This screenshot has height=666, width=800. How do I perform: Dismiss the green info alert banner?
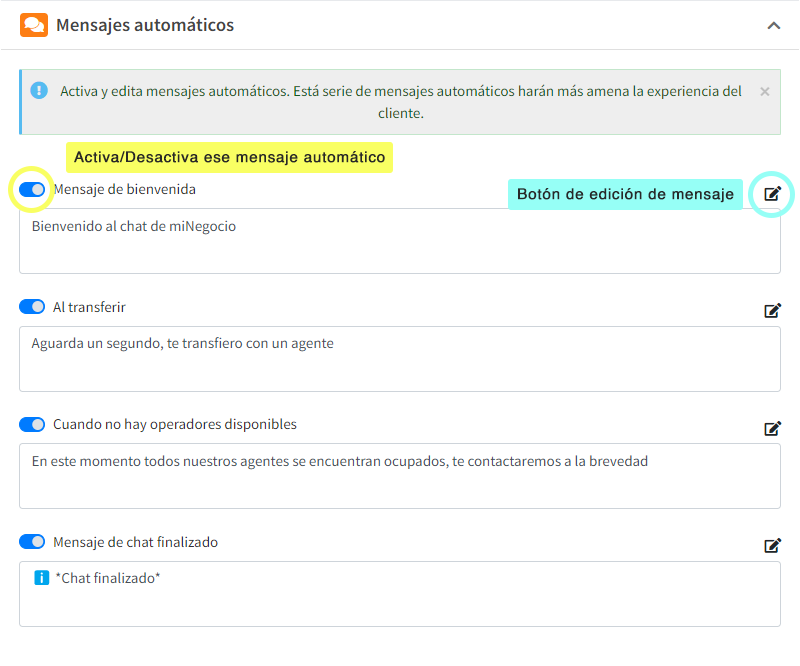(x=765, y=91)
